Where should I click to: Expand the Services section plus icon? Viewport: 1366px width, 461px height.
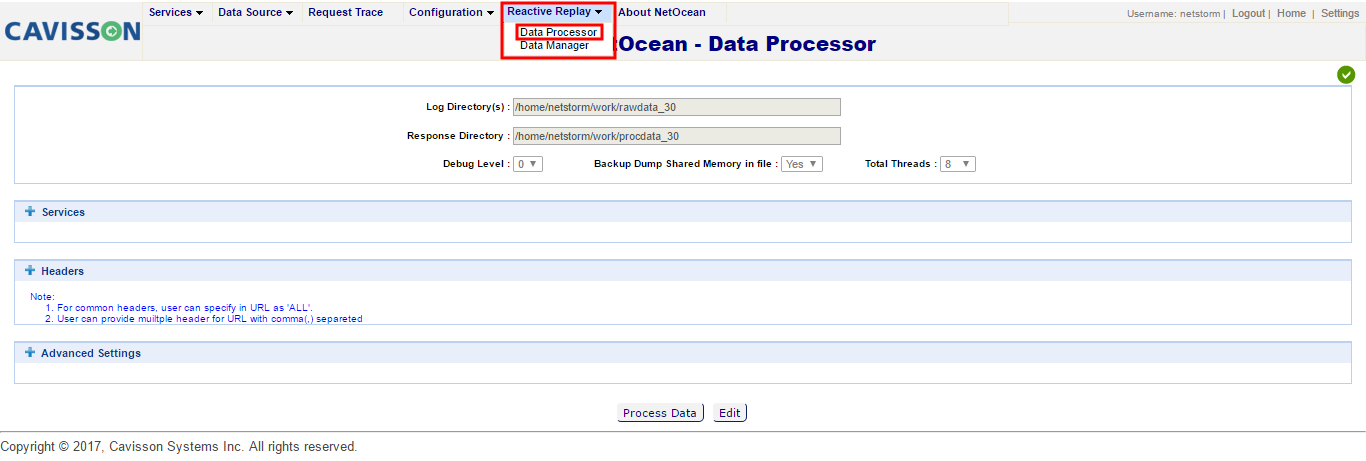coord(30,212)
